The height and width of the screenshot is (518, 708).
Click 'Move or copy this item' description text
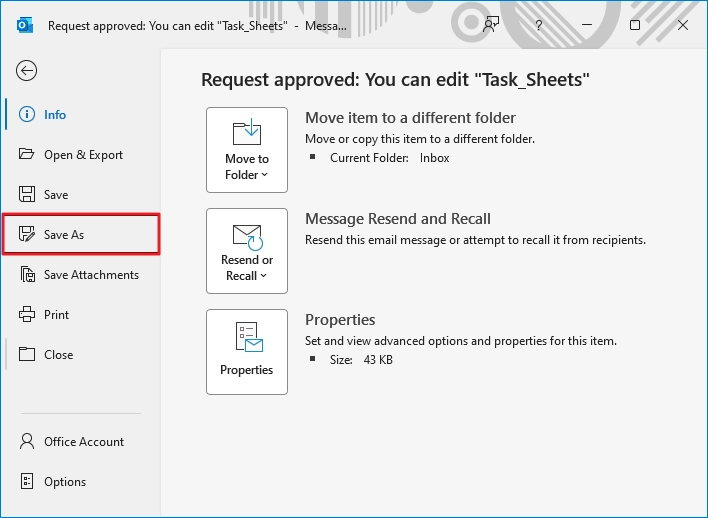(x=420, y=139)
